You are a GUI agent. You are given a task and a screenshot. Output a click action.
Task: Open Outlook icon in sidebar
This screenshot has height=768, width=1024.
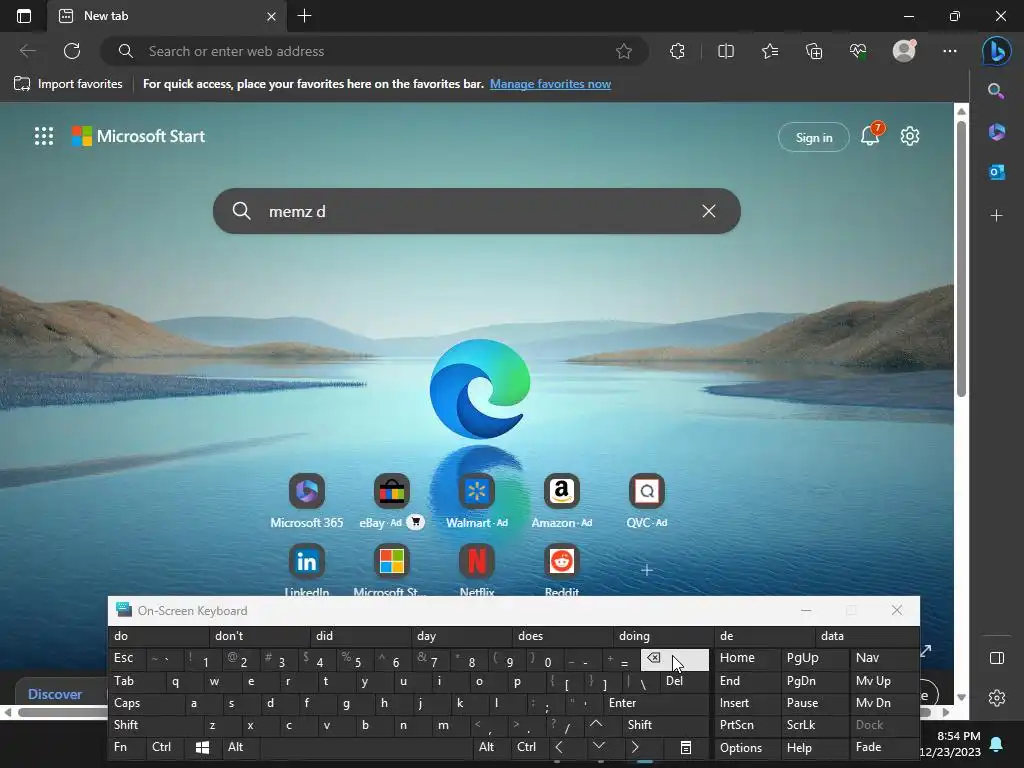pos(997,172)
